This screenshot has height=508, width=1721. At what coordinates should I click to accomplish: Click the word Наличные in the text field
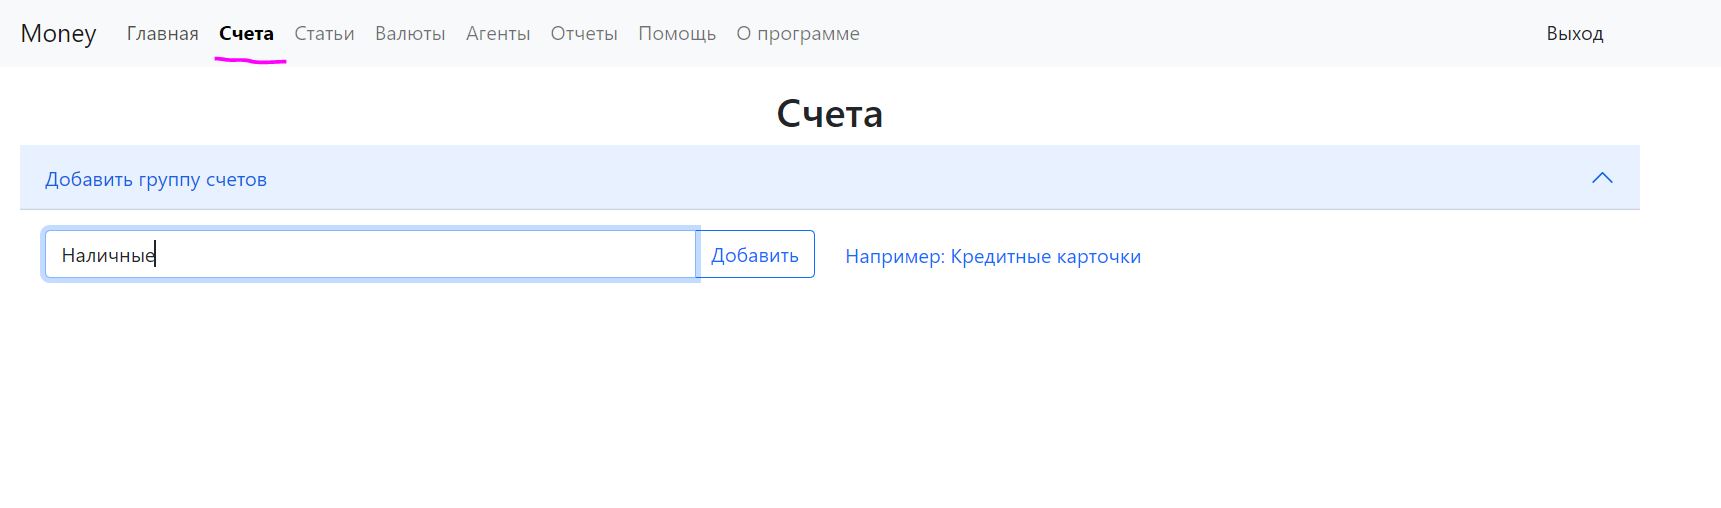tap(107, 255)
